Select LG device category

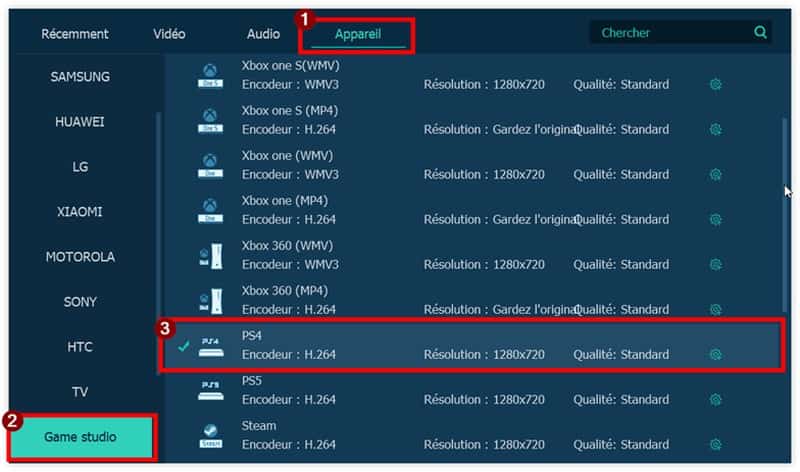tap(80, 166)
